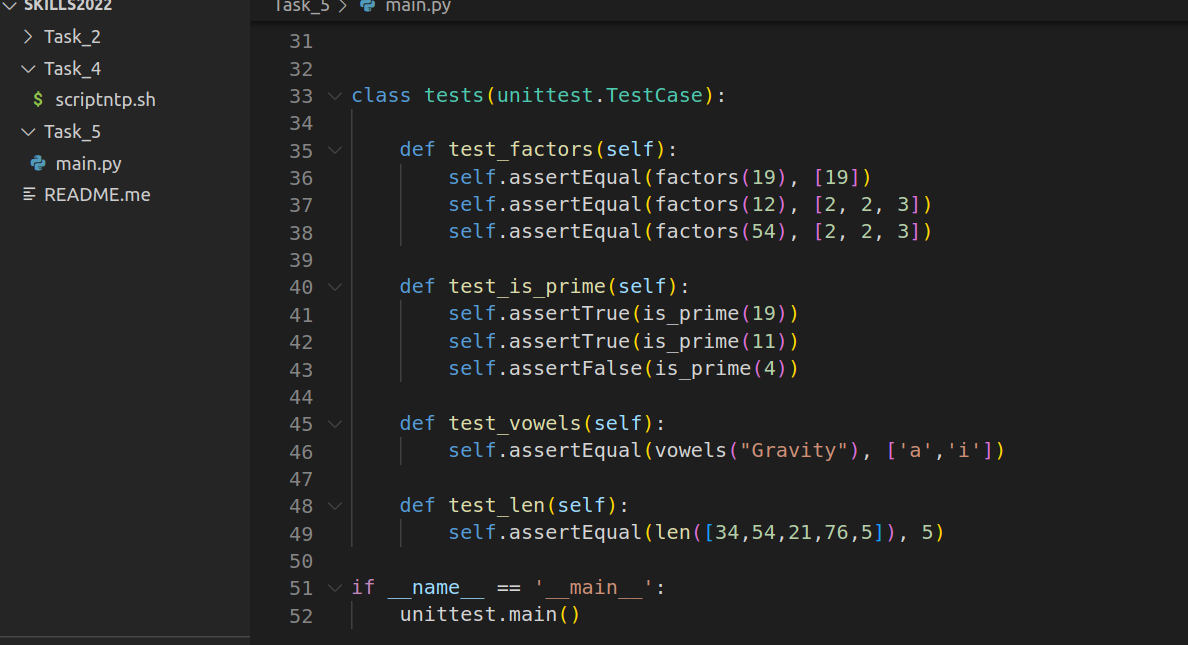Click the breadcrumb separator chevron after Task_5
Image resolution: width=1188 pixels, height=645 pixels.
342,6
